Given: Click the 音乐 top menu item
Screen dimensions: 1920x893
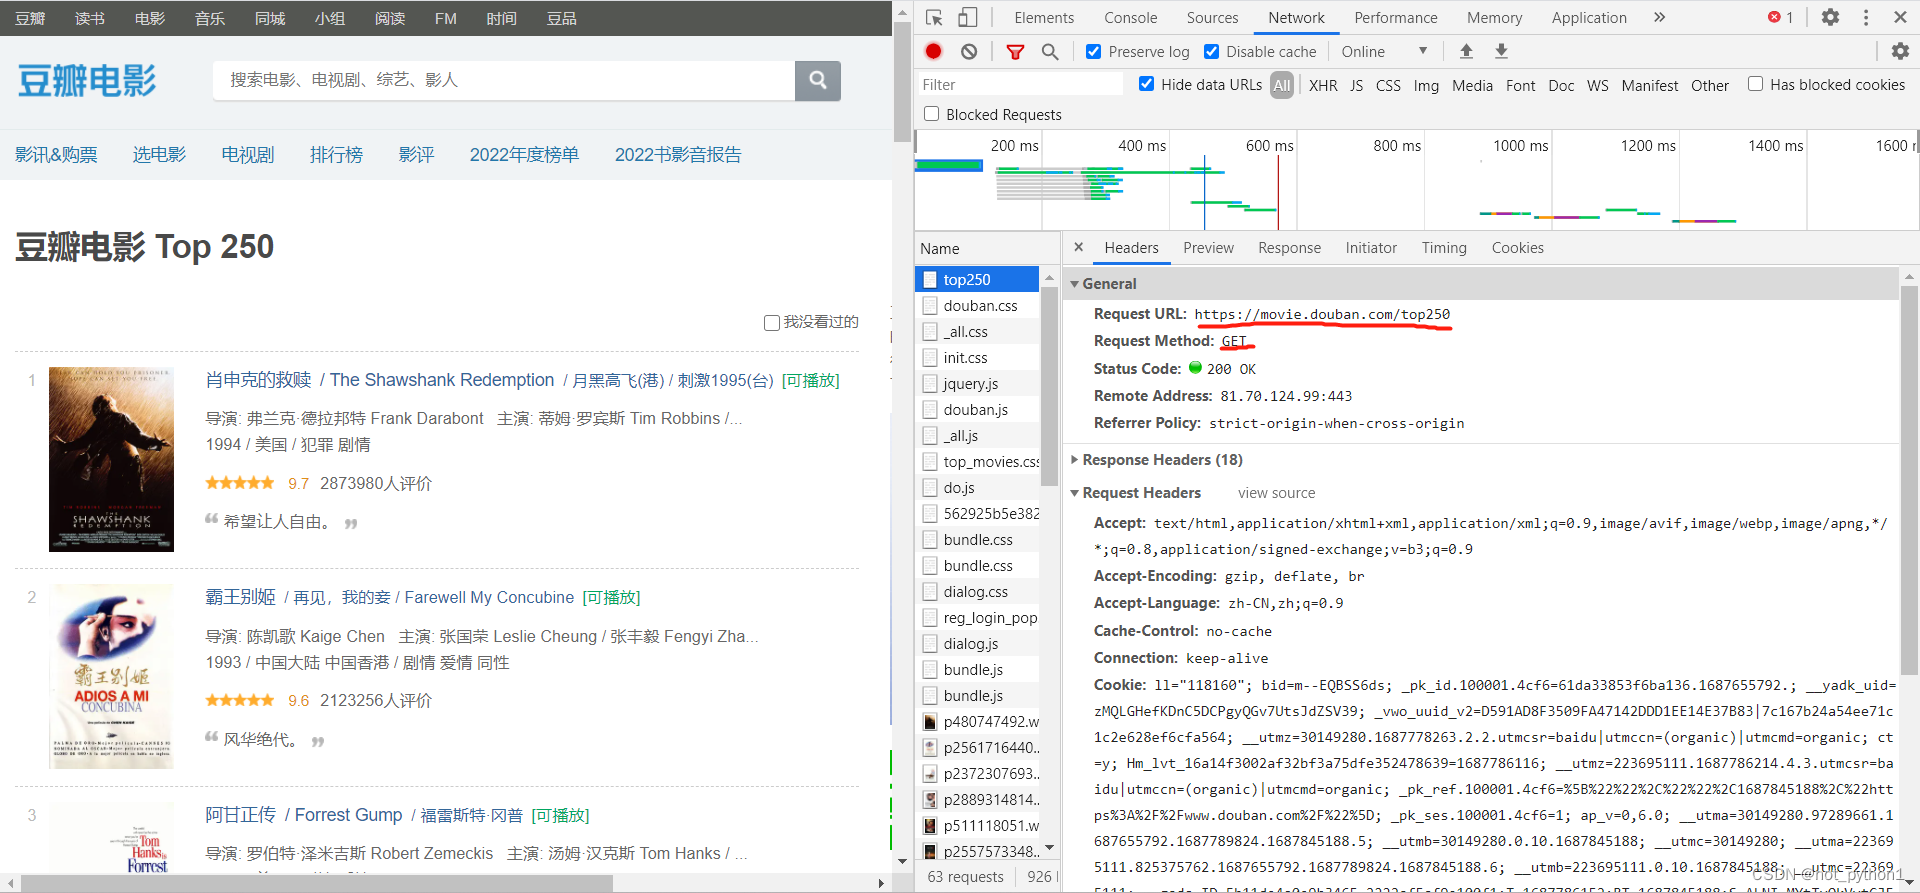Looking at the screenshot, I should tap(209, 18).
